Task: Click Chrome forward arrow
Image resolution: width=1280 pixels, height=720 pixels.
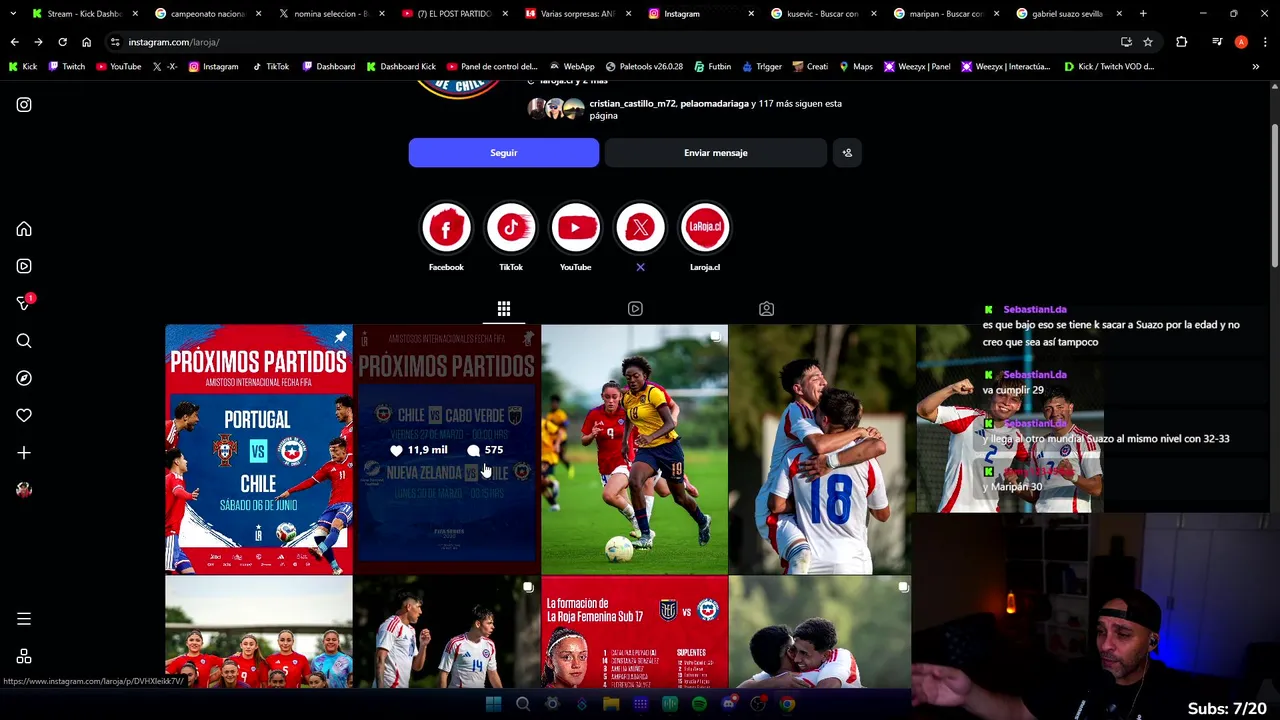Action: 38,42
